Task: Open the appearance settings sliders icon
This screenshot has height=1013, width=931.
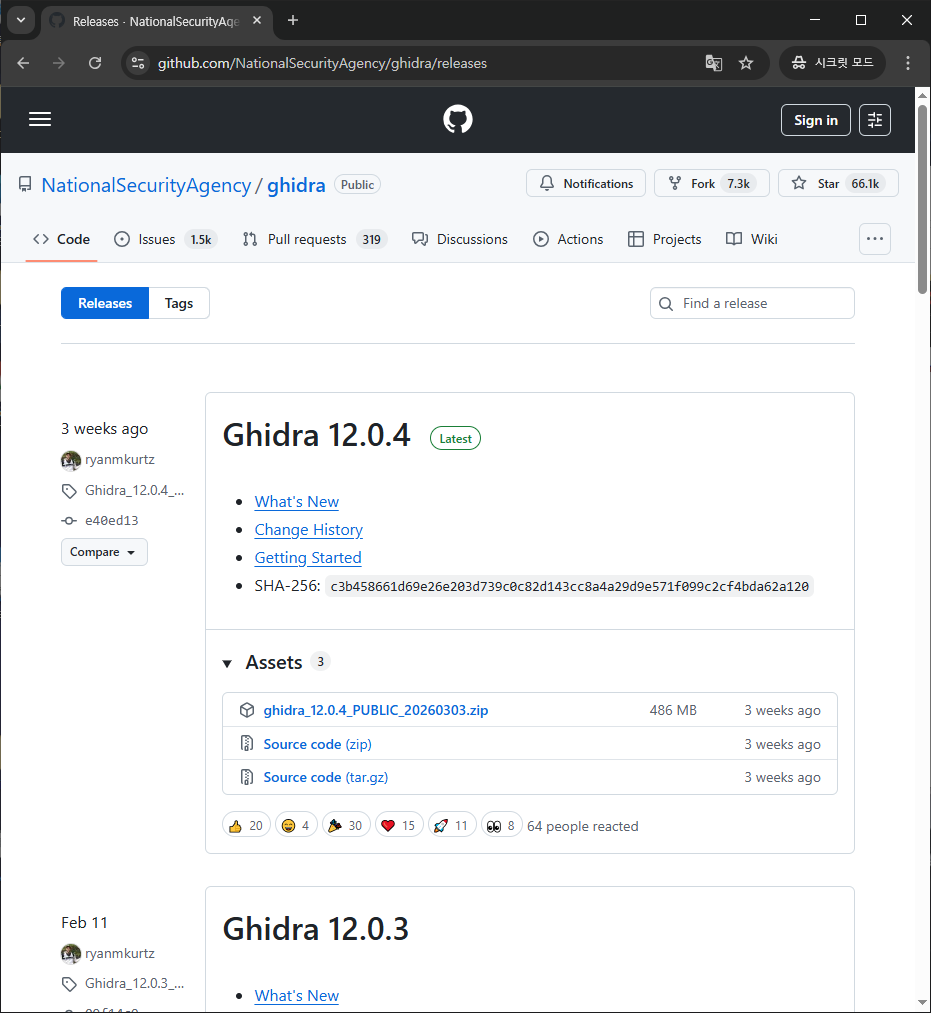Action: (x=875, y=120)
